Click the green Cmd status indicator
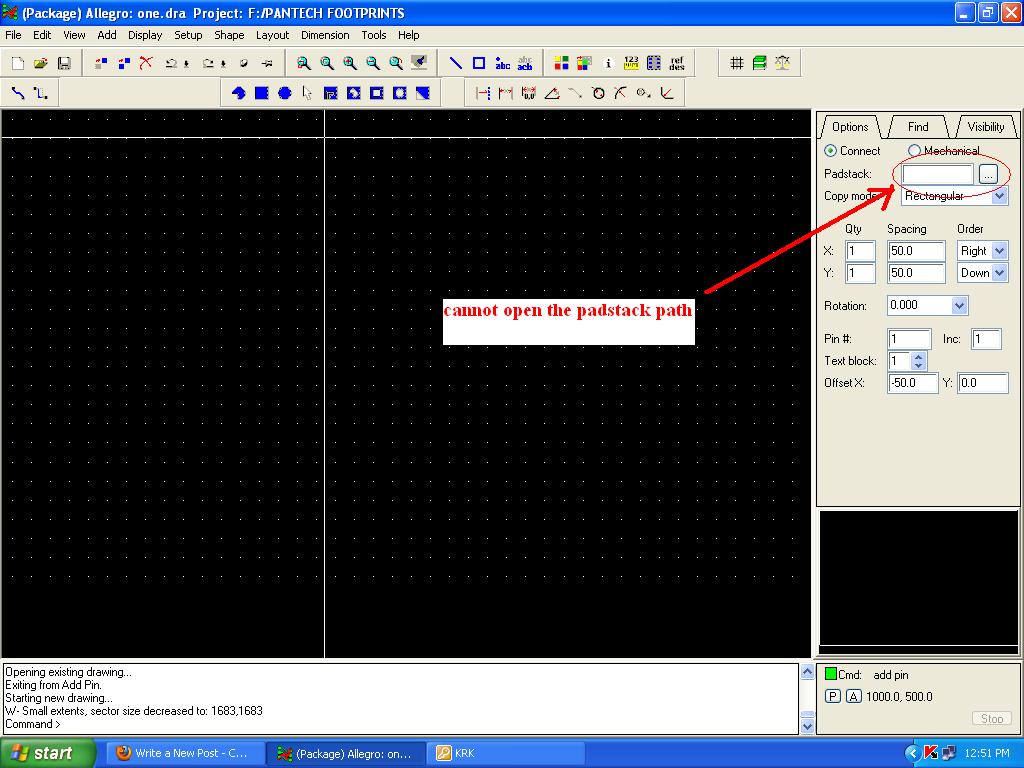Screen dimensions: 1024x768 click(x=830, y=674)
